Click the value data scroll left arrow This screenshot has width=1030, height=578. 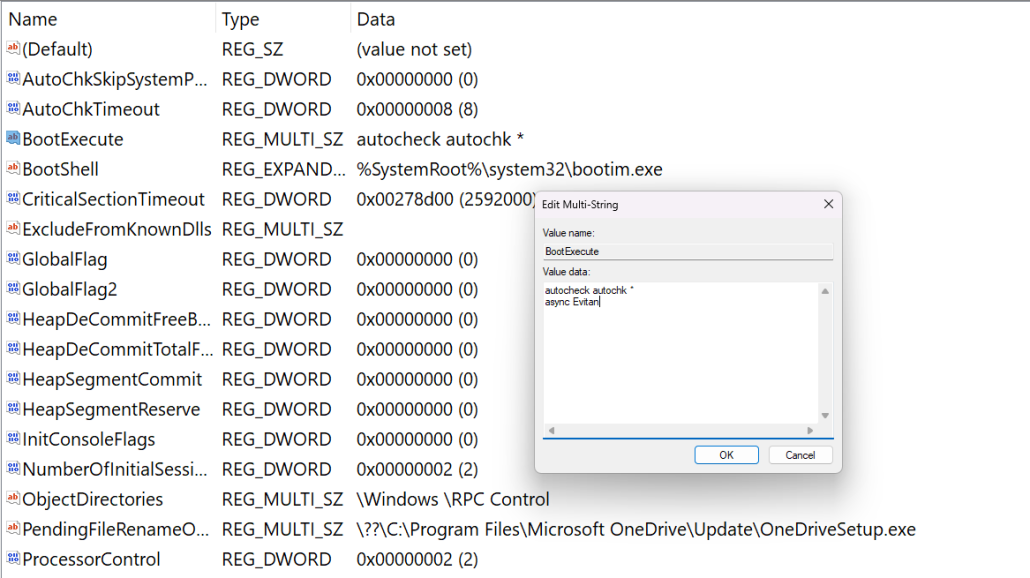point(551,430)
